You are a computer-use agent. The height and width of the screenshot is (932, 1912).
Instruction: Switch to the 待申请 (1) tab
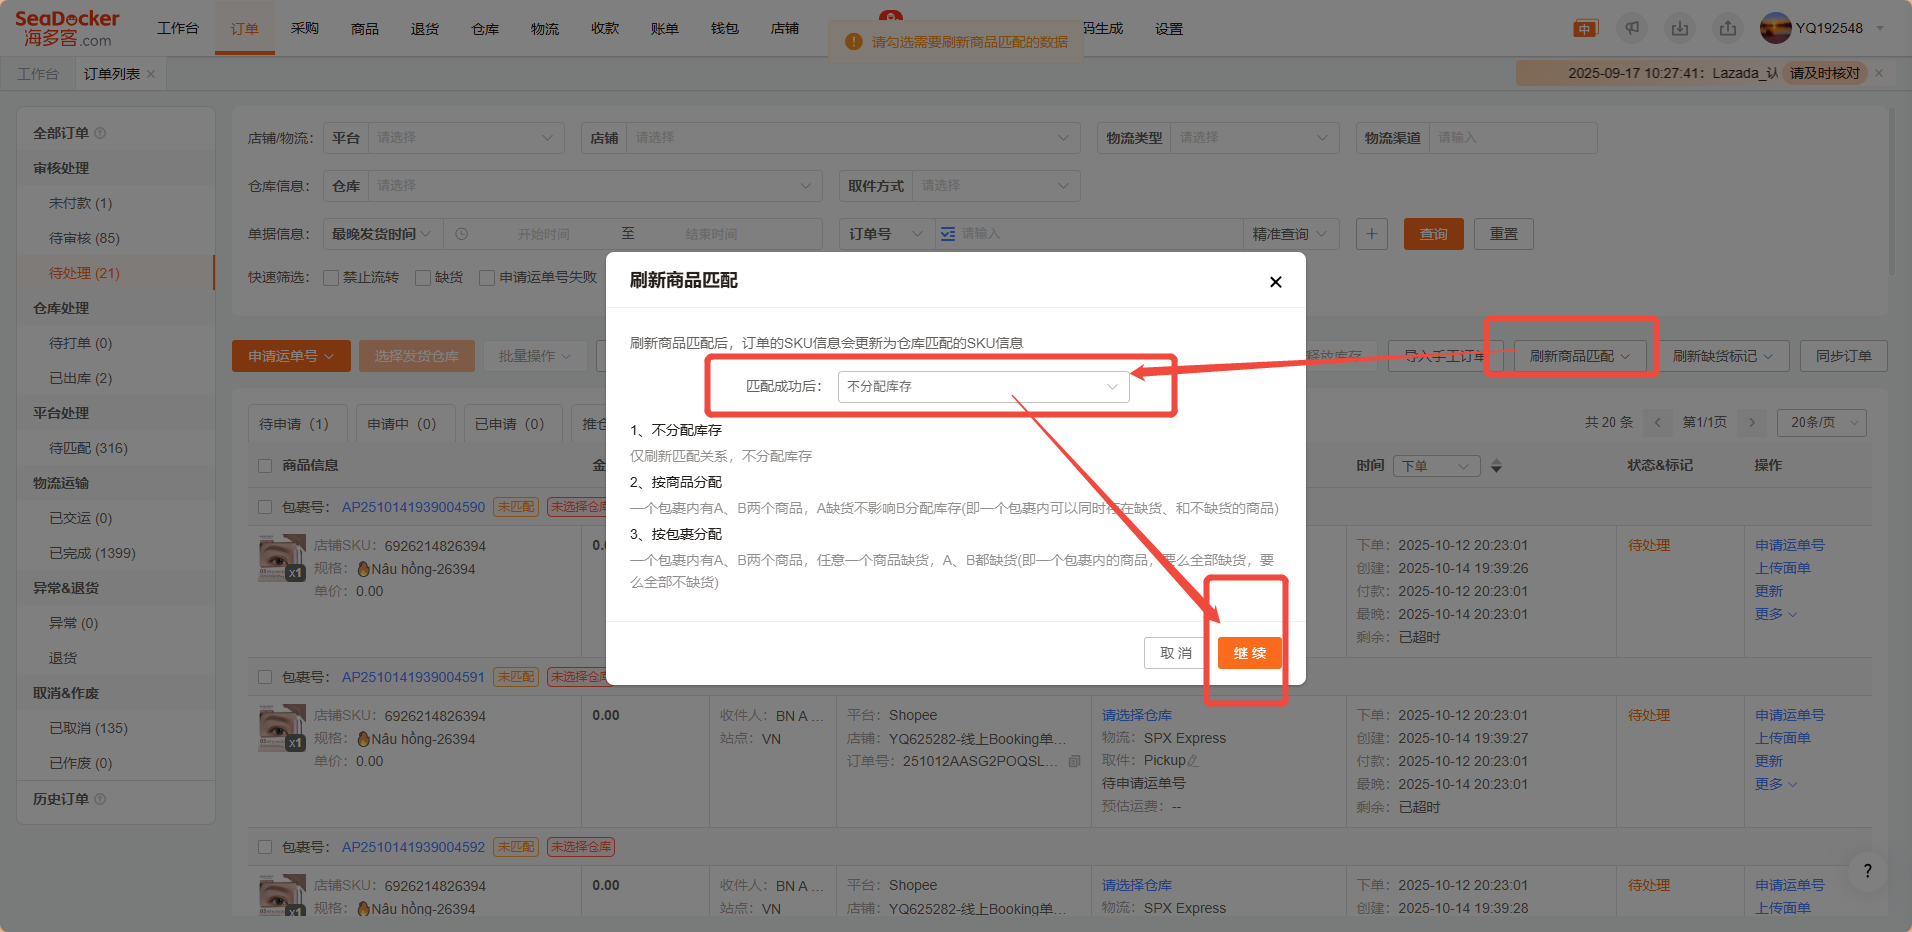(294, 424)
